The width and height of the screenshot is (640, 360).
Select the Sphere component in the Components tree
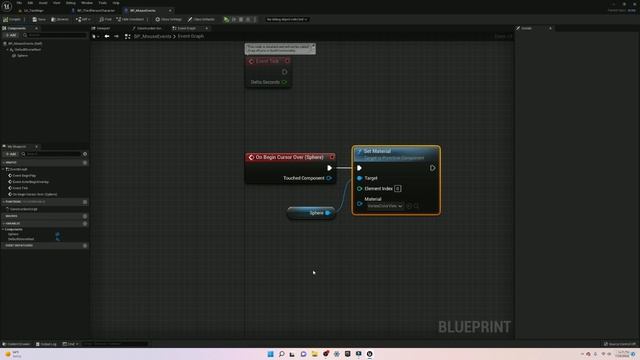(x=20, y=56)
